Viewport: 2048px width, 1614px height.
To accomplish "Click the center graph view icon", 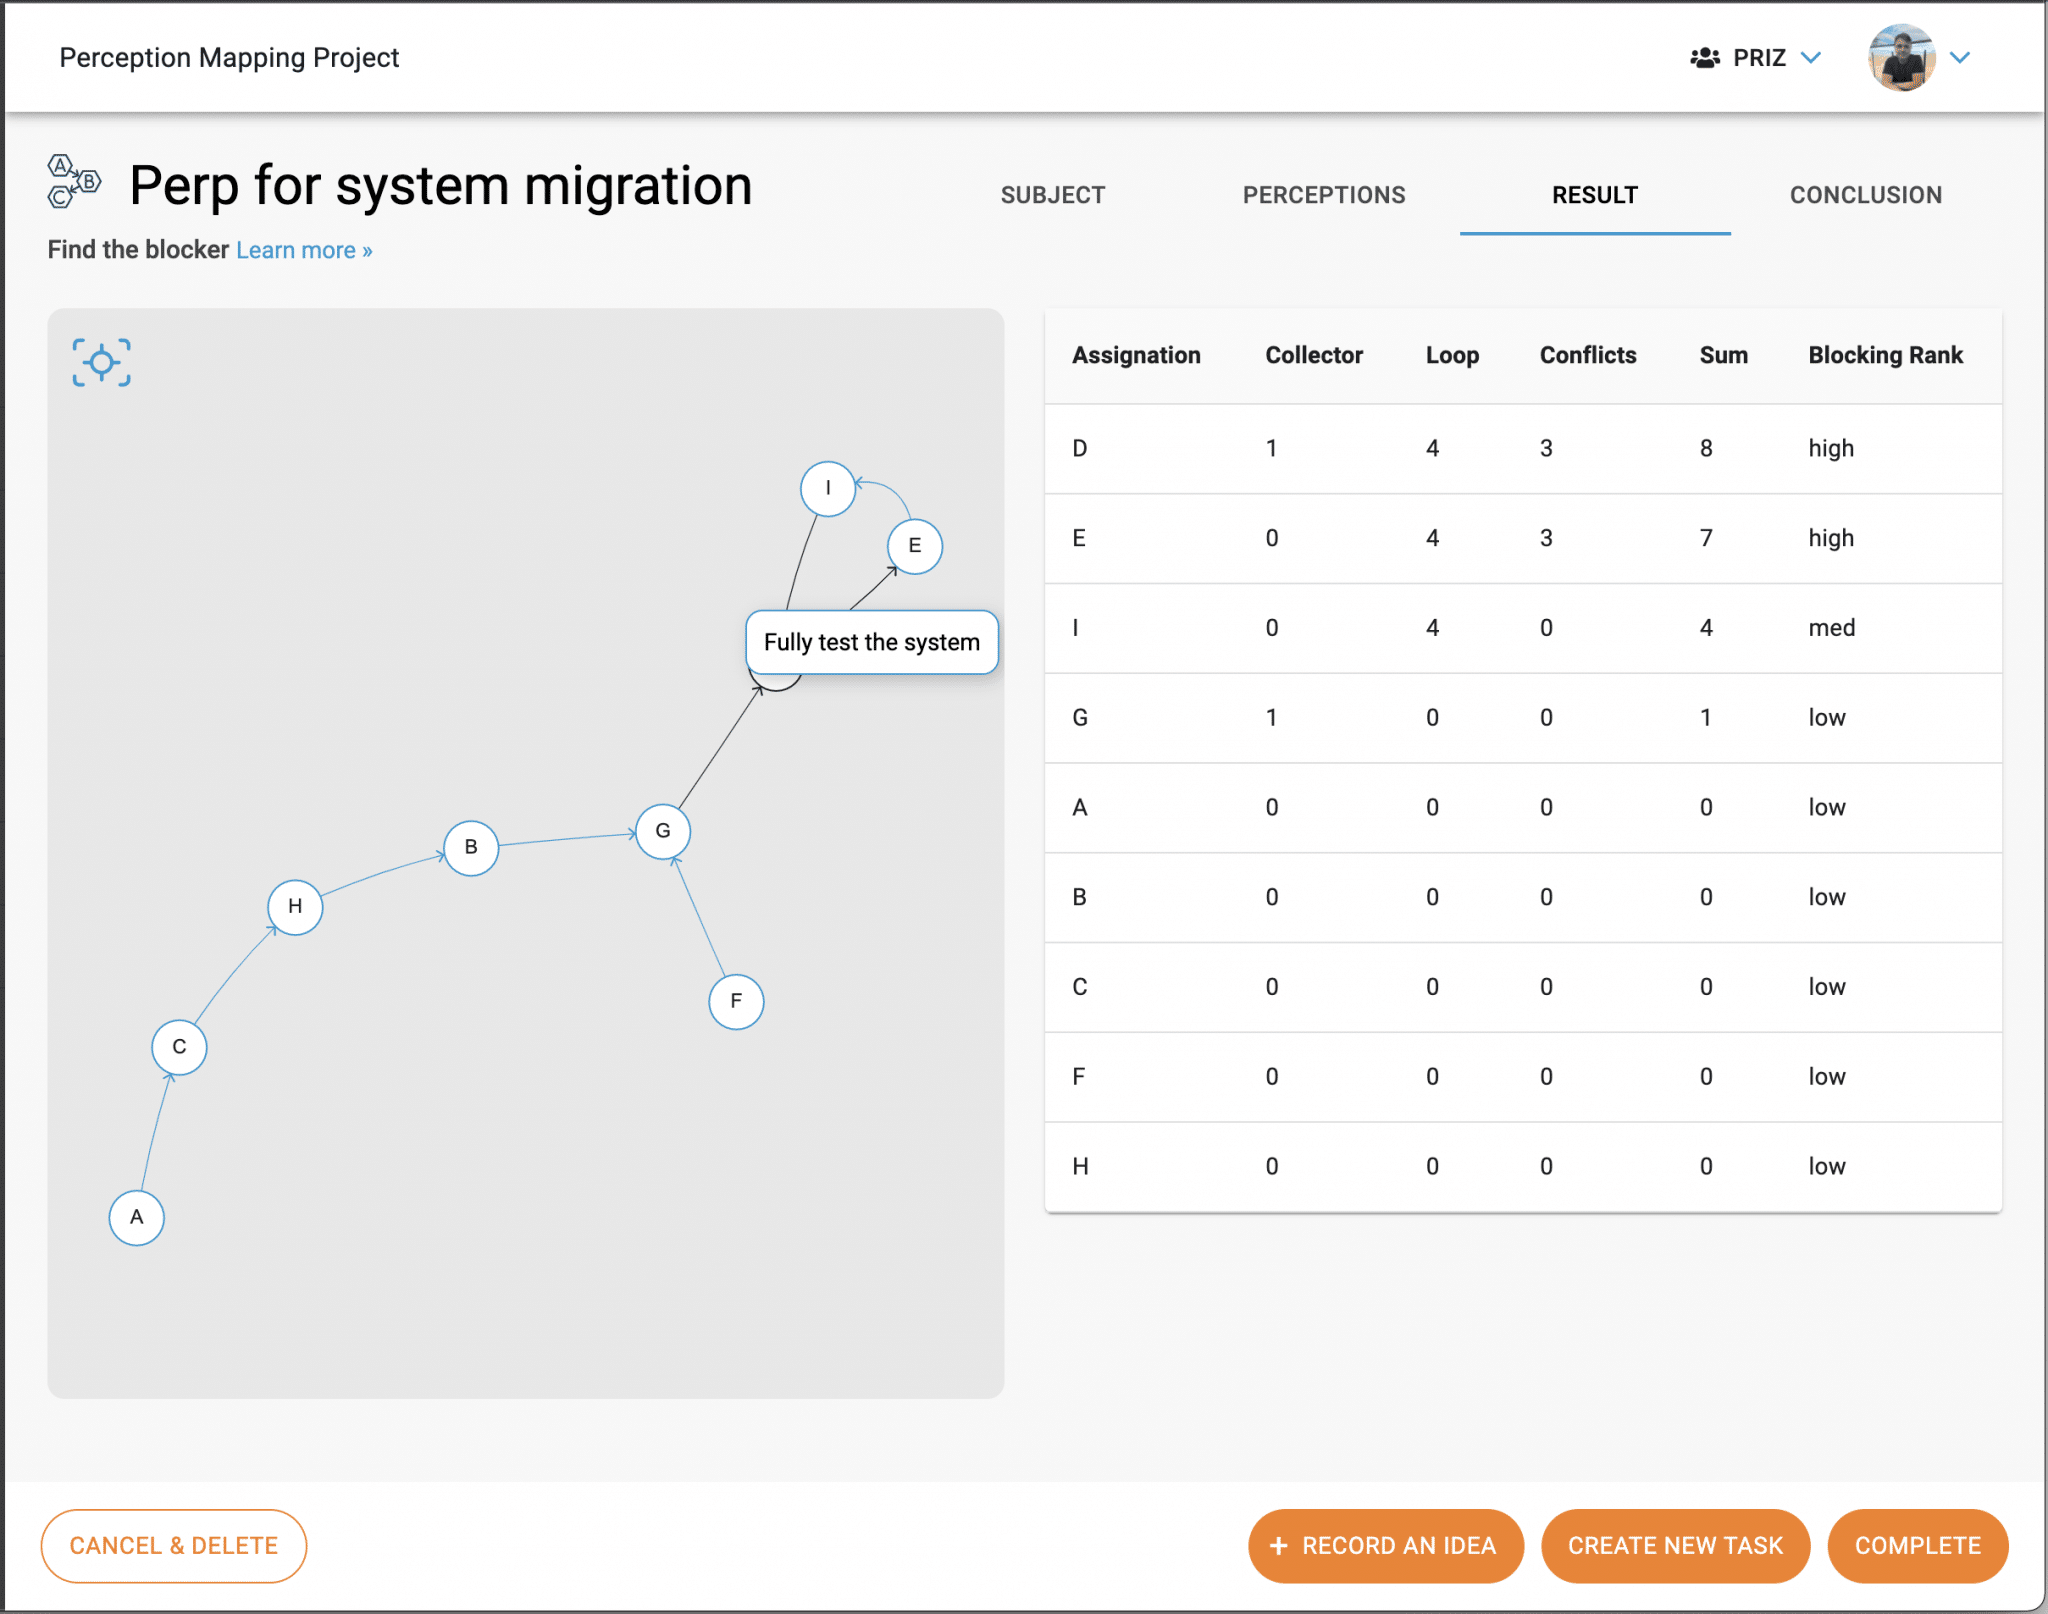I will coord(101,362).
